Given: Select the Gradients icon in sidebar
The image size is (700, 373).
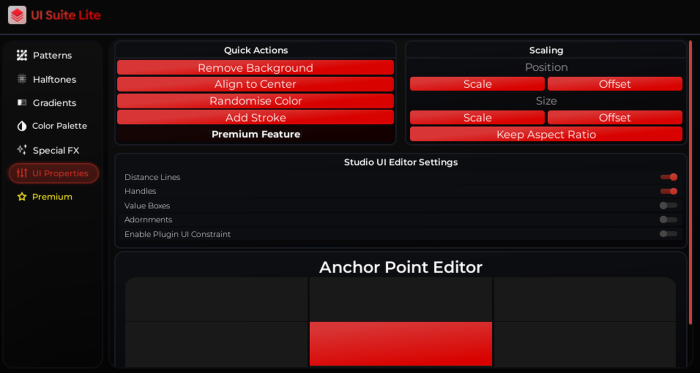Looking at the screenshot, I should click(22, 103).
